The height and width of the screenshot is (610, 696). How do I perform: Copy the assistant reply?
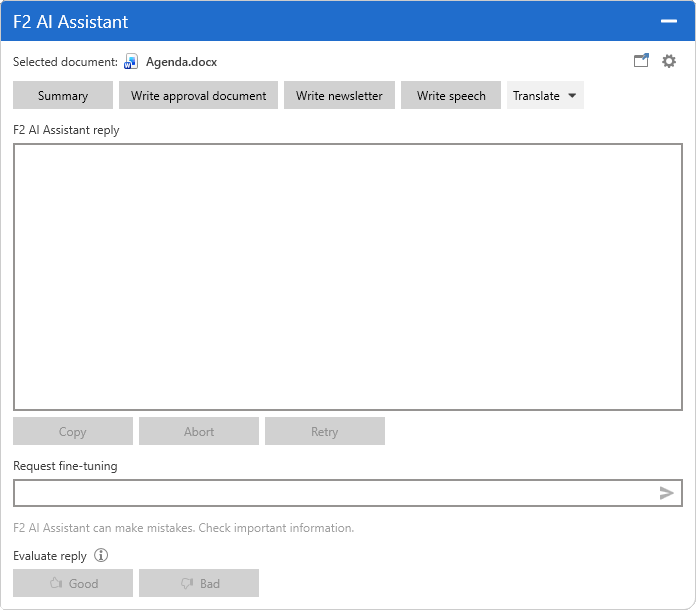point(73,431)
